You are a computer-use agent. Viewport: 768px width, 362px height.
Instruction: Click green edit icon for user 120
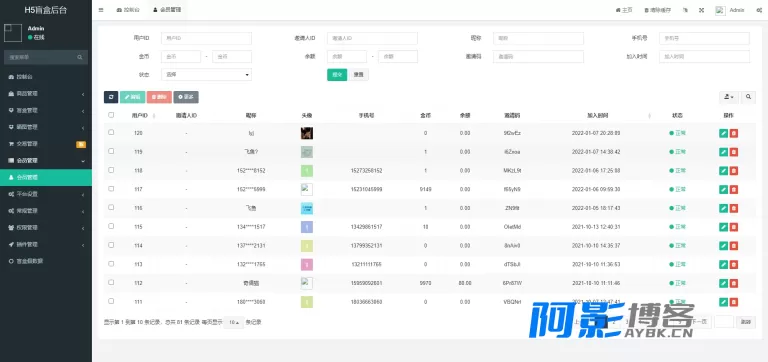(723, 133)
